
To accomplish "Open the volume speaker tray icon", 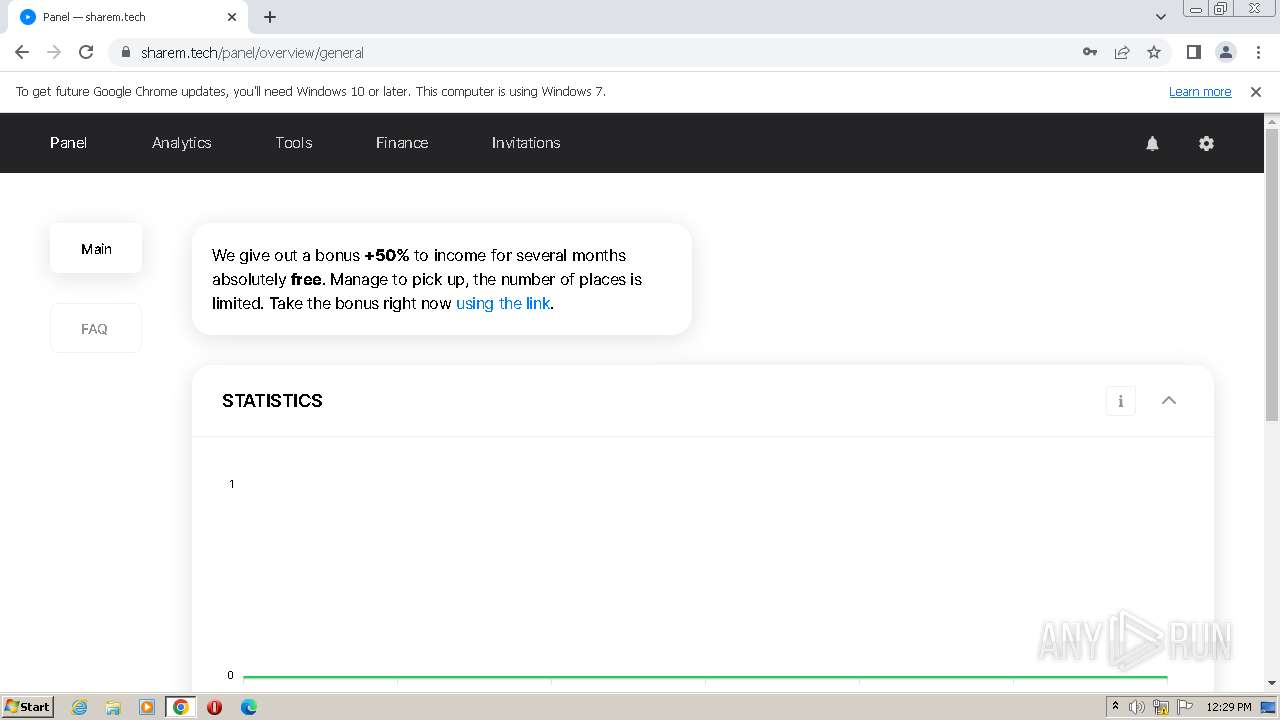I will (1137, 707).
